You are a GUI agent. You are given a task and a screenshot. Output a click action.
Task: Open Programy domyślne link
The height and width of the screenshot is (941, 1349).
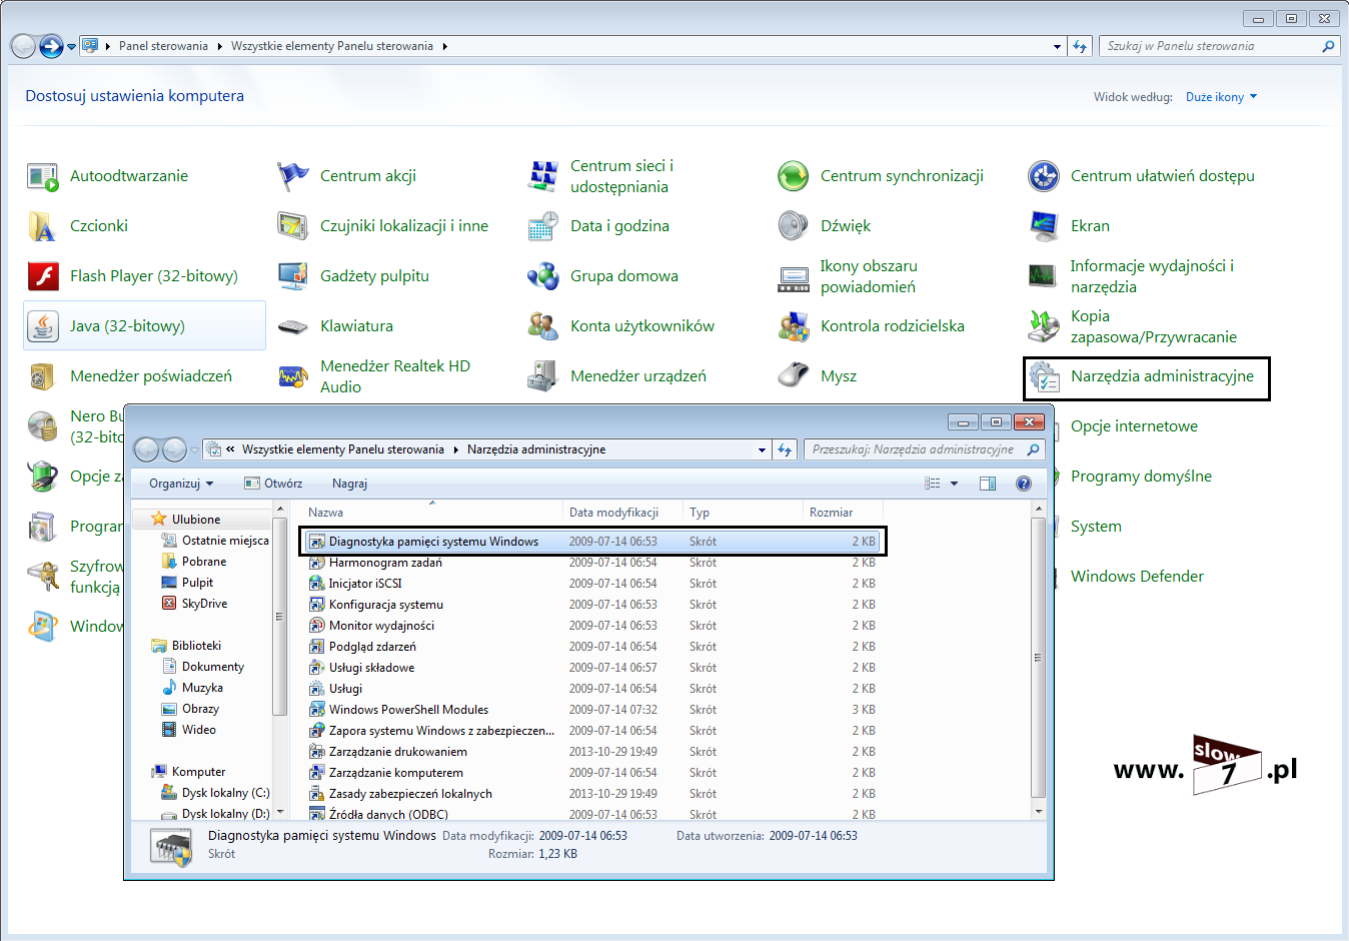1141,476
